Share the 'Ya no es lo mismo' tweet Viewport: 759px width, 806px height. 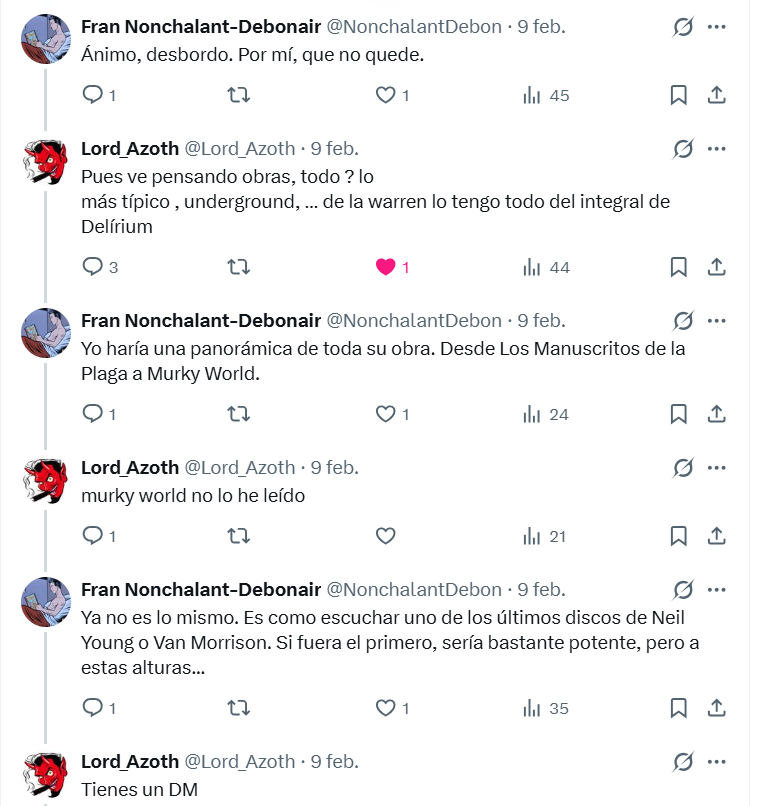716,708
